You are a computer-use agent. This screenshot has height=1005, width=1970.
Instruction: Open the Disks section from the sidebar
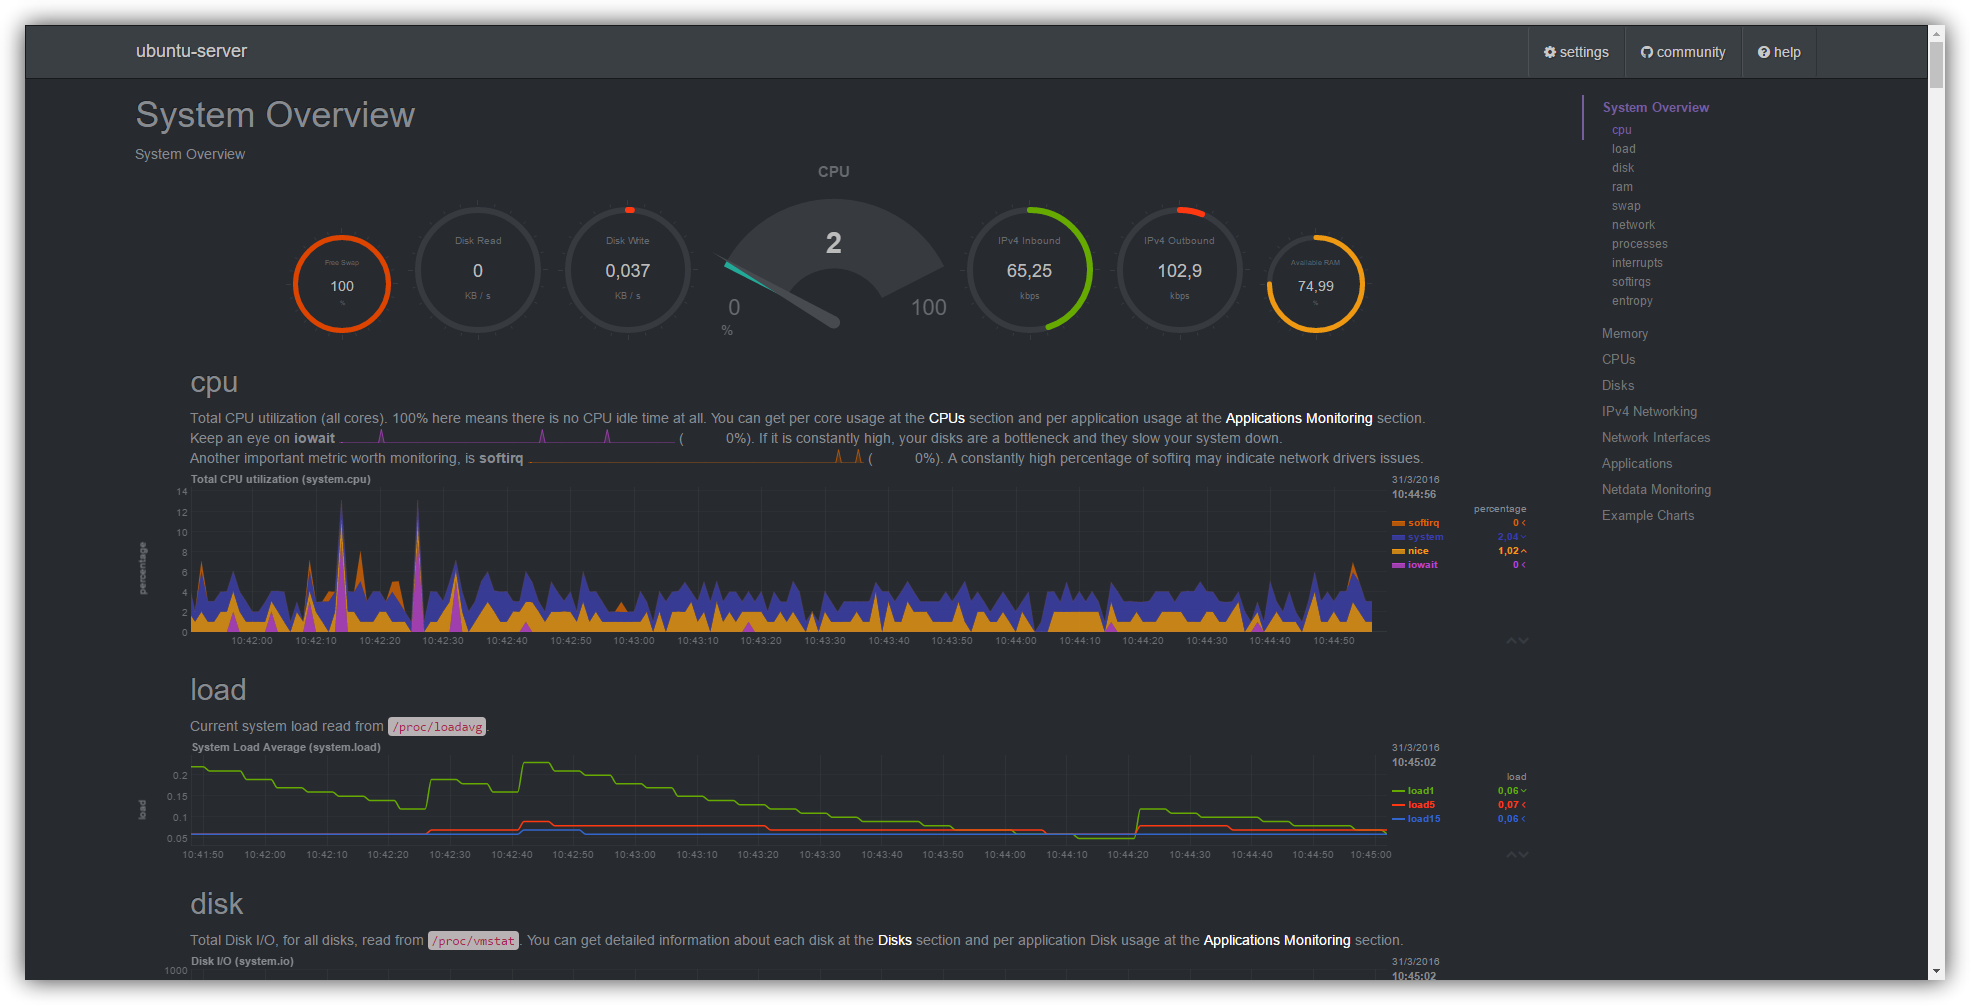point(1617,386)
